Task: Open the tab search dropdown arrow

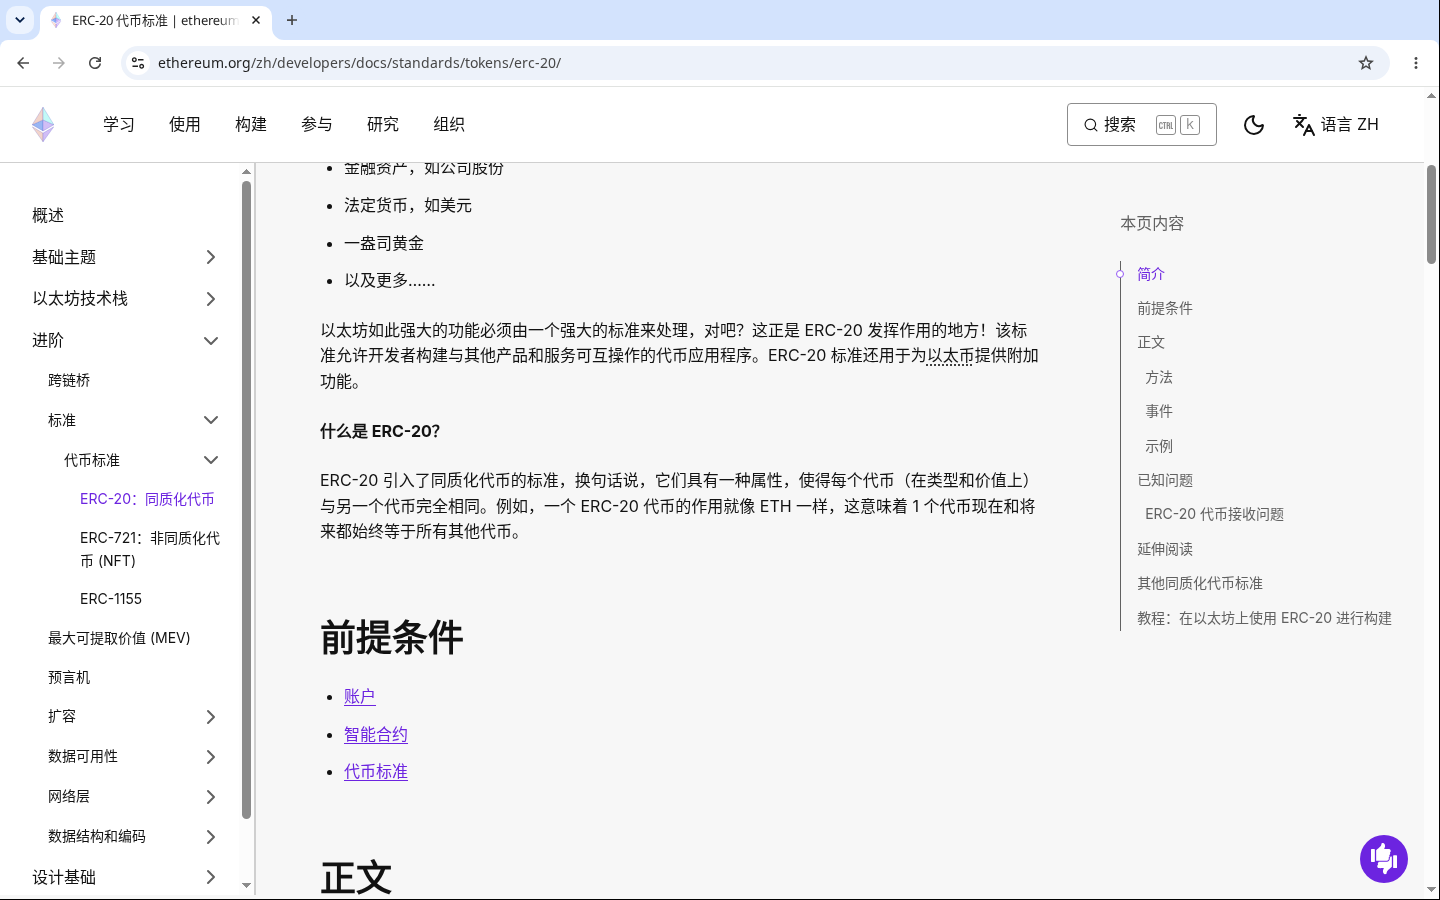Action: pyautogui.click(x=20, y=20)
